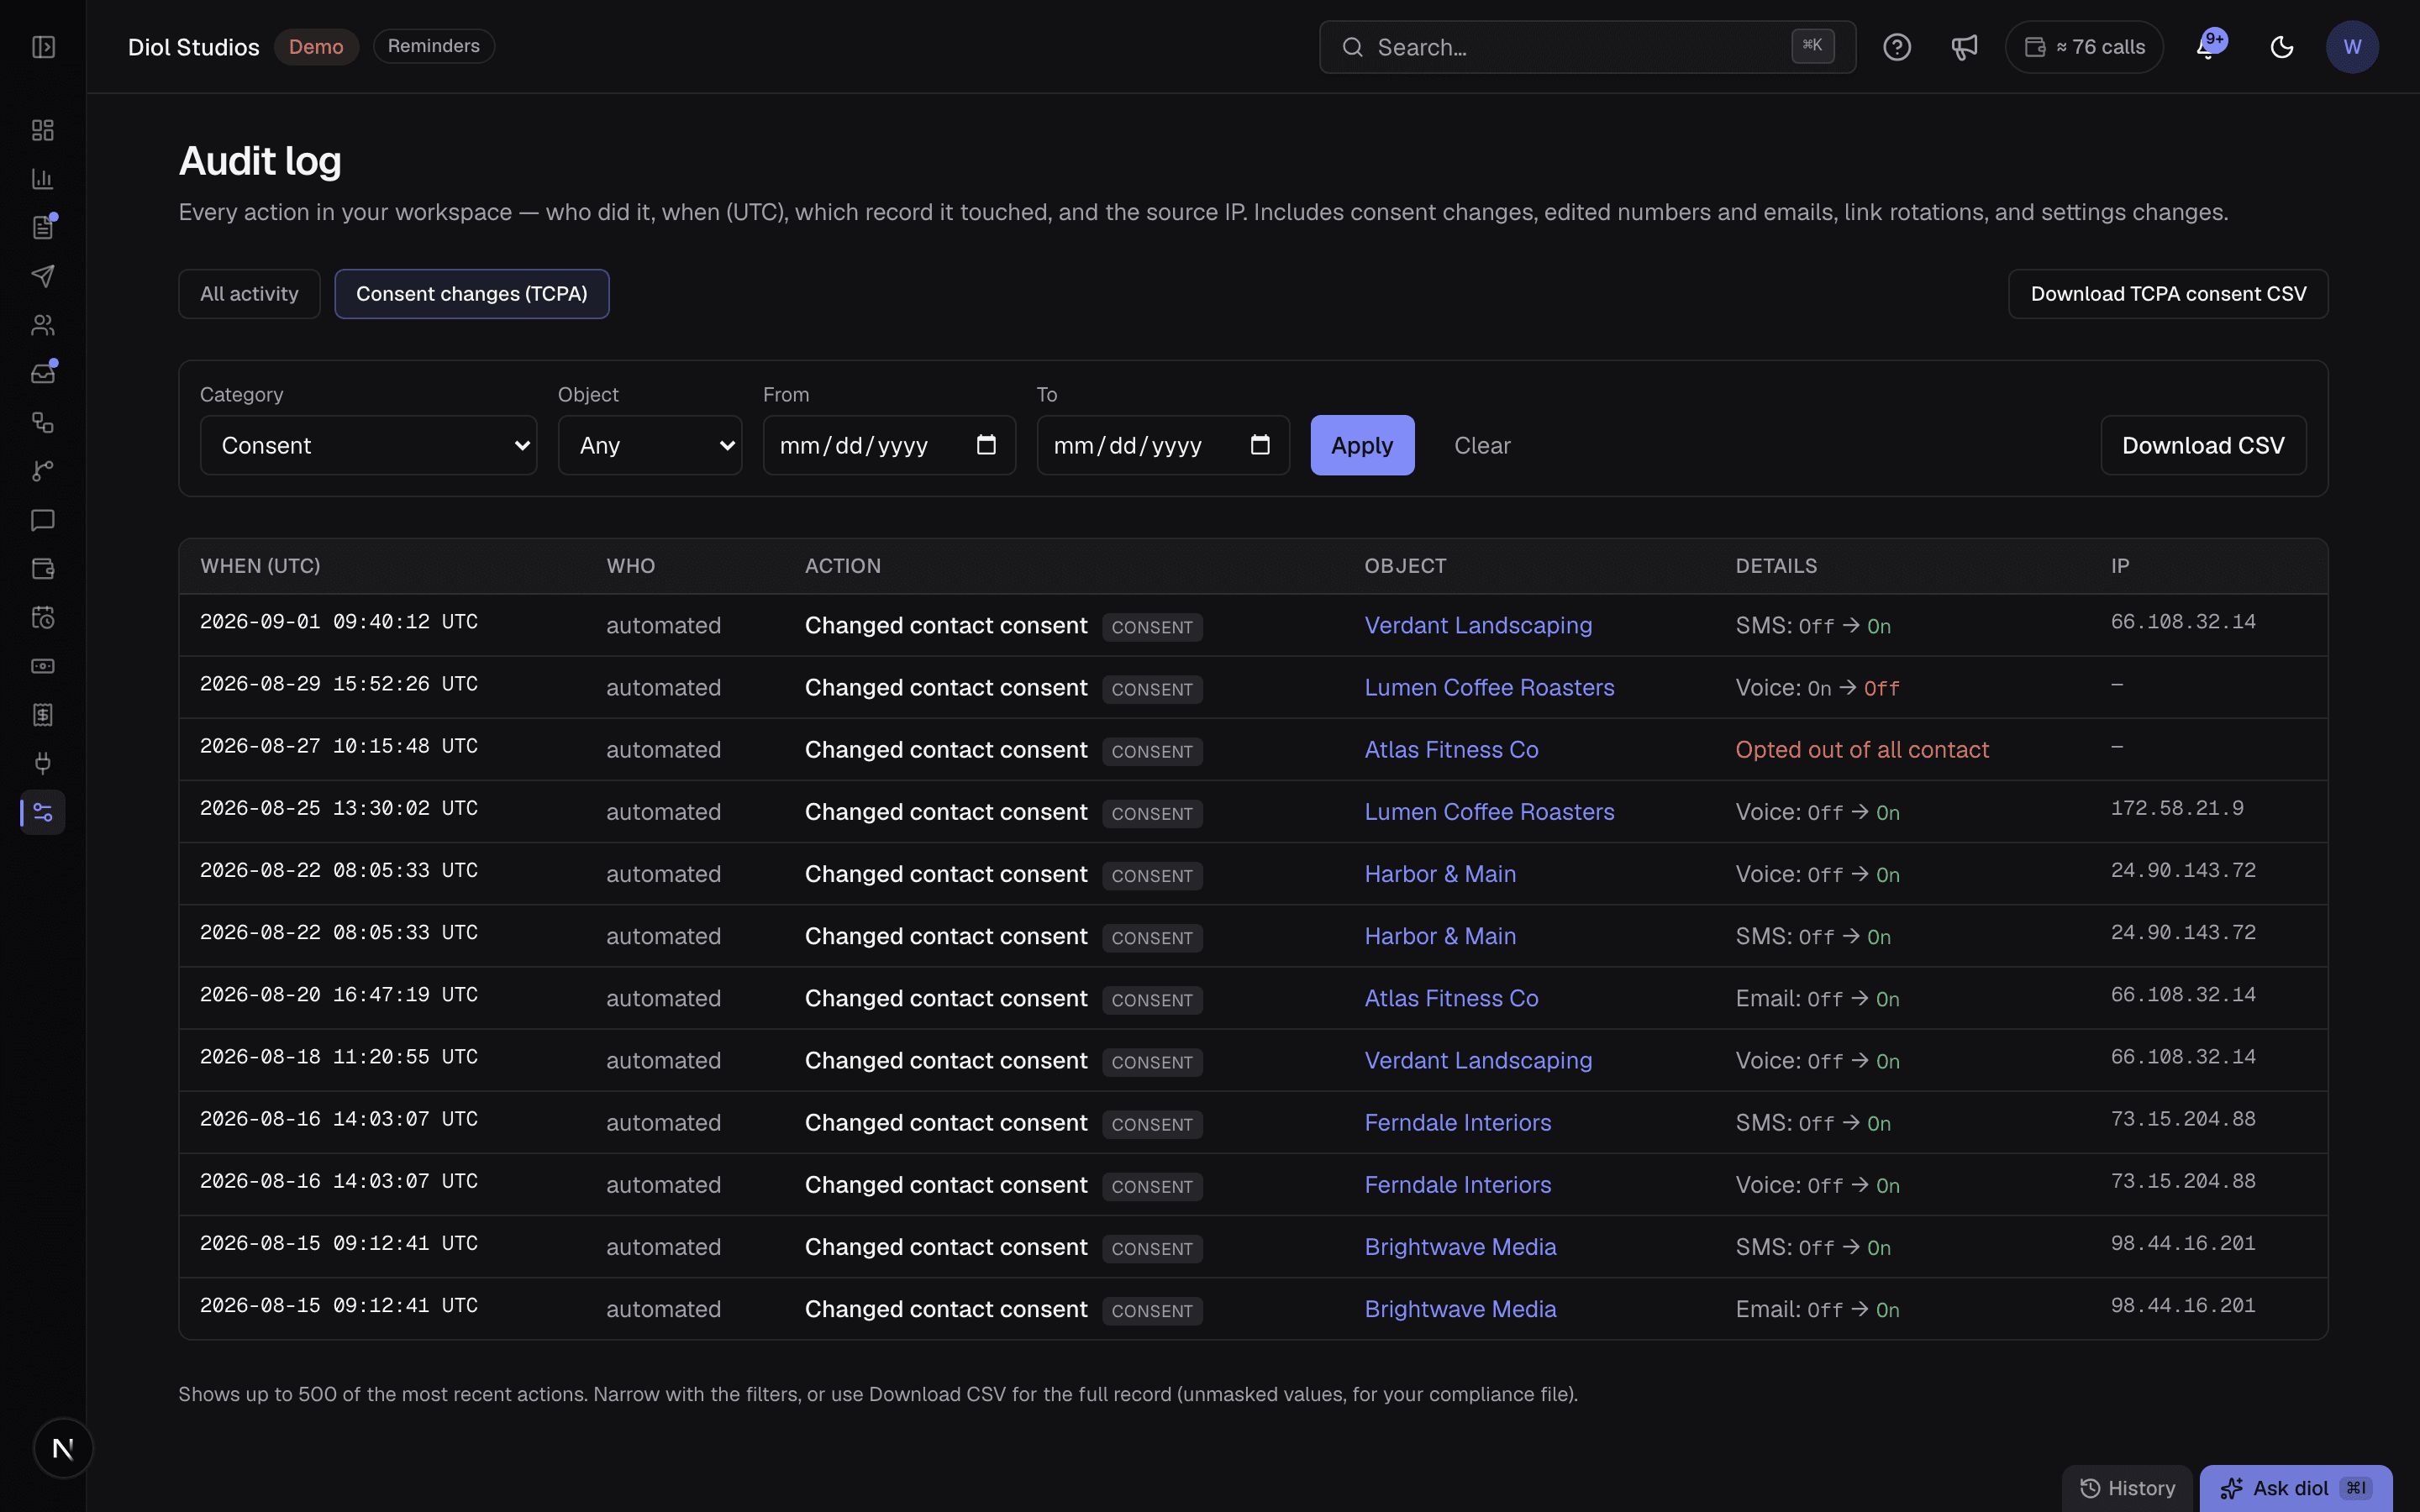The height and width of the screenshot is (1512, 2420).
Task: Open the From date calendar picker icon
Action: click(x=986, y=445)
